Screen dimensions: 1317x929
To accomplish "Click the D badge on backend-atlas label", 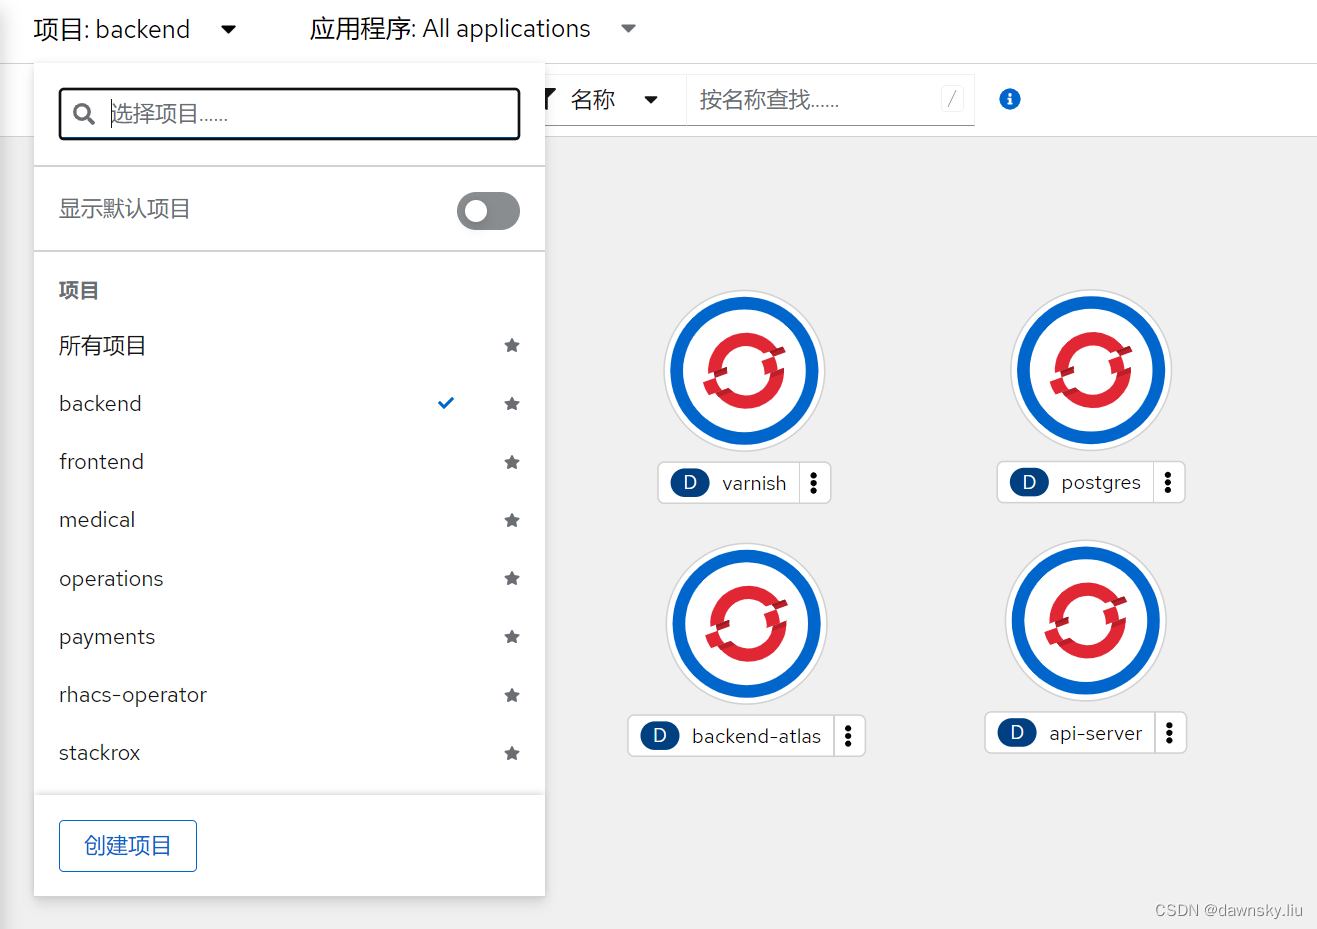I will [660, 736].
